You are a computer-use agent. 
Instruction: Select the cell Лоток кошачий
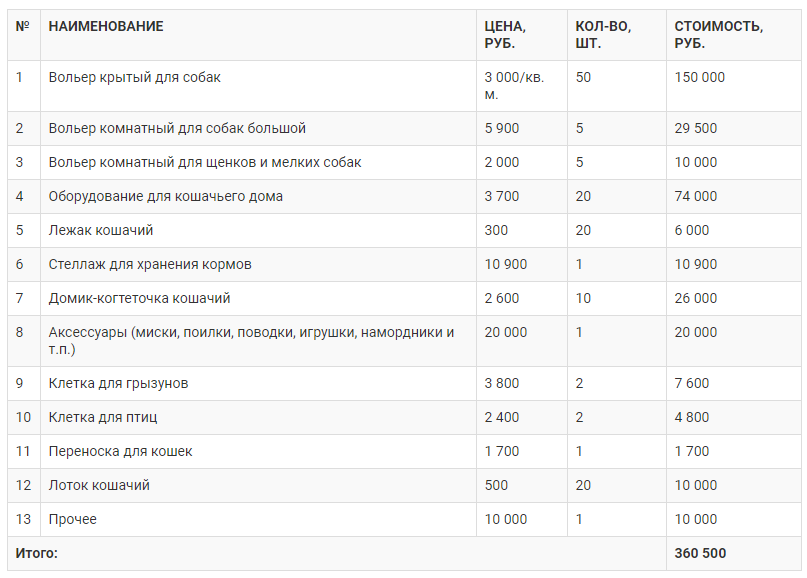point(258,485)
